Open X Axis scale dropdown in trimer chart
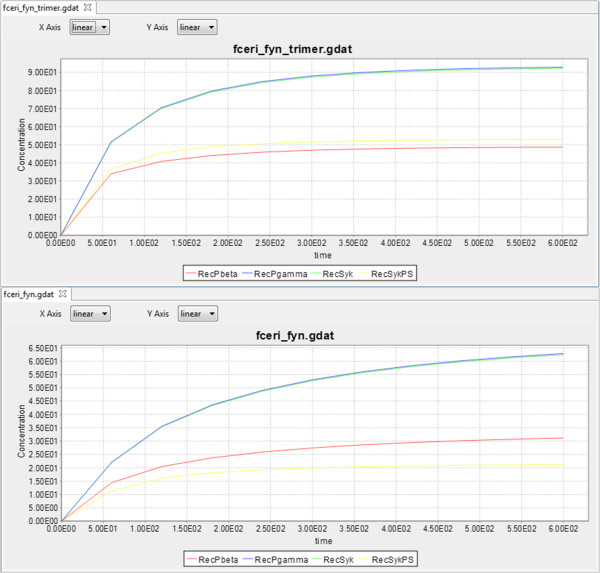The image size is (600, 573). point(90,27)
